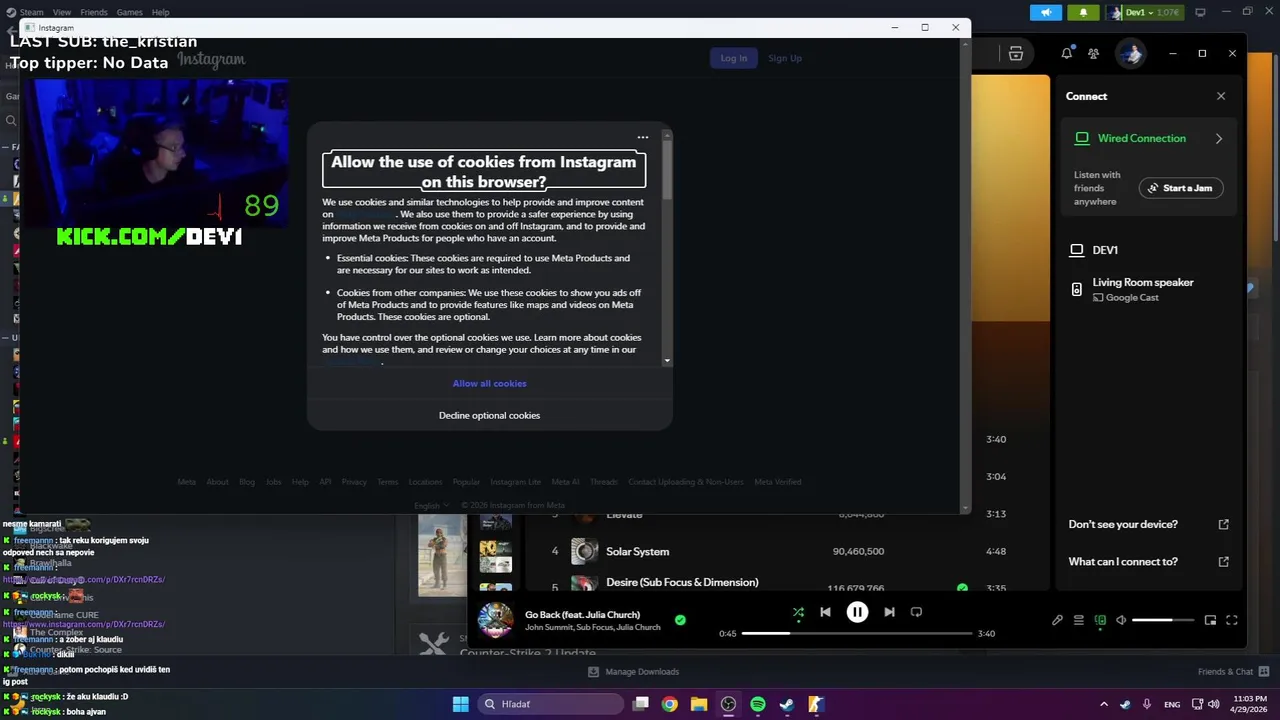Open the Steam View menu
This screenshot has height=720, width=1280.
[x=62, y=12]
